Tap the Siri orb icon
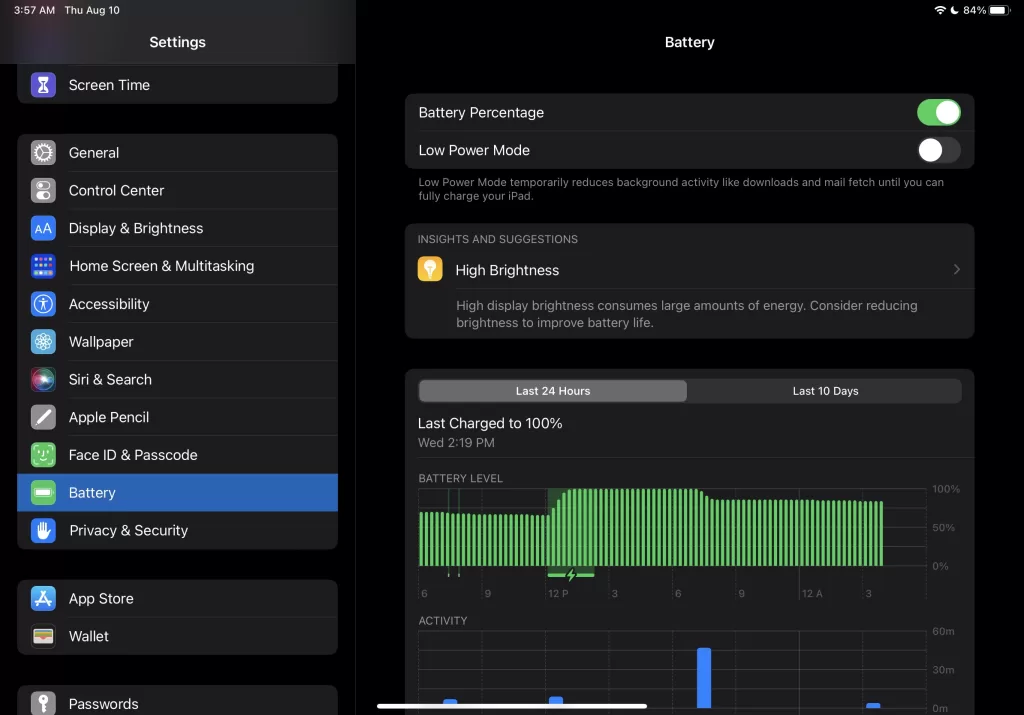This screenshot has width=1024, height=715. pos(43,379)
